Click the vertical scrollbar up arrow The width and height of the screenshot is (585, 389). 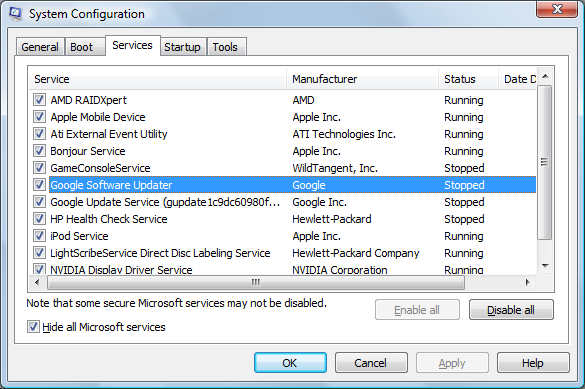pyautogui.click(x=545, y=76)
